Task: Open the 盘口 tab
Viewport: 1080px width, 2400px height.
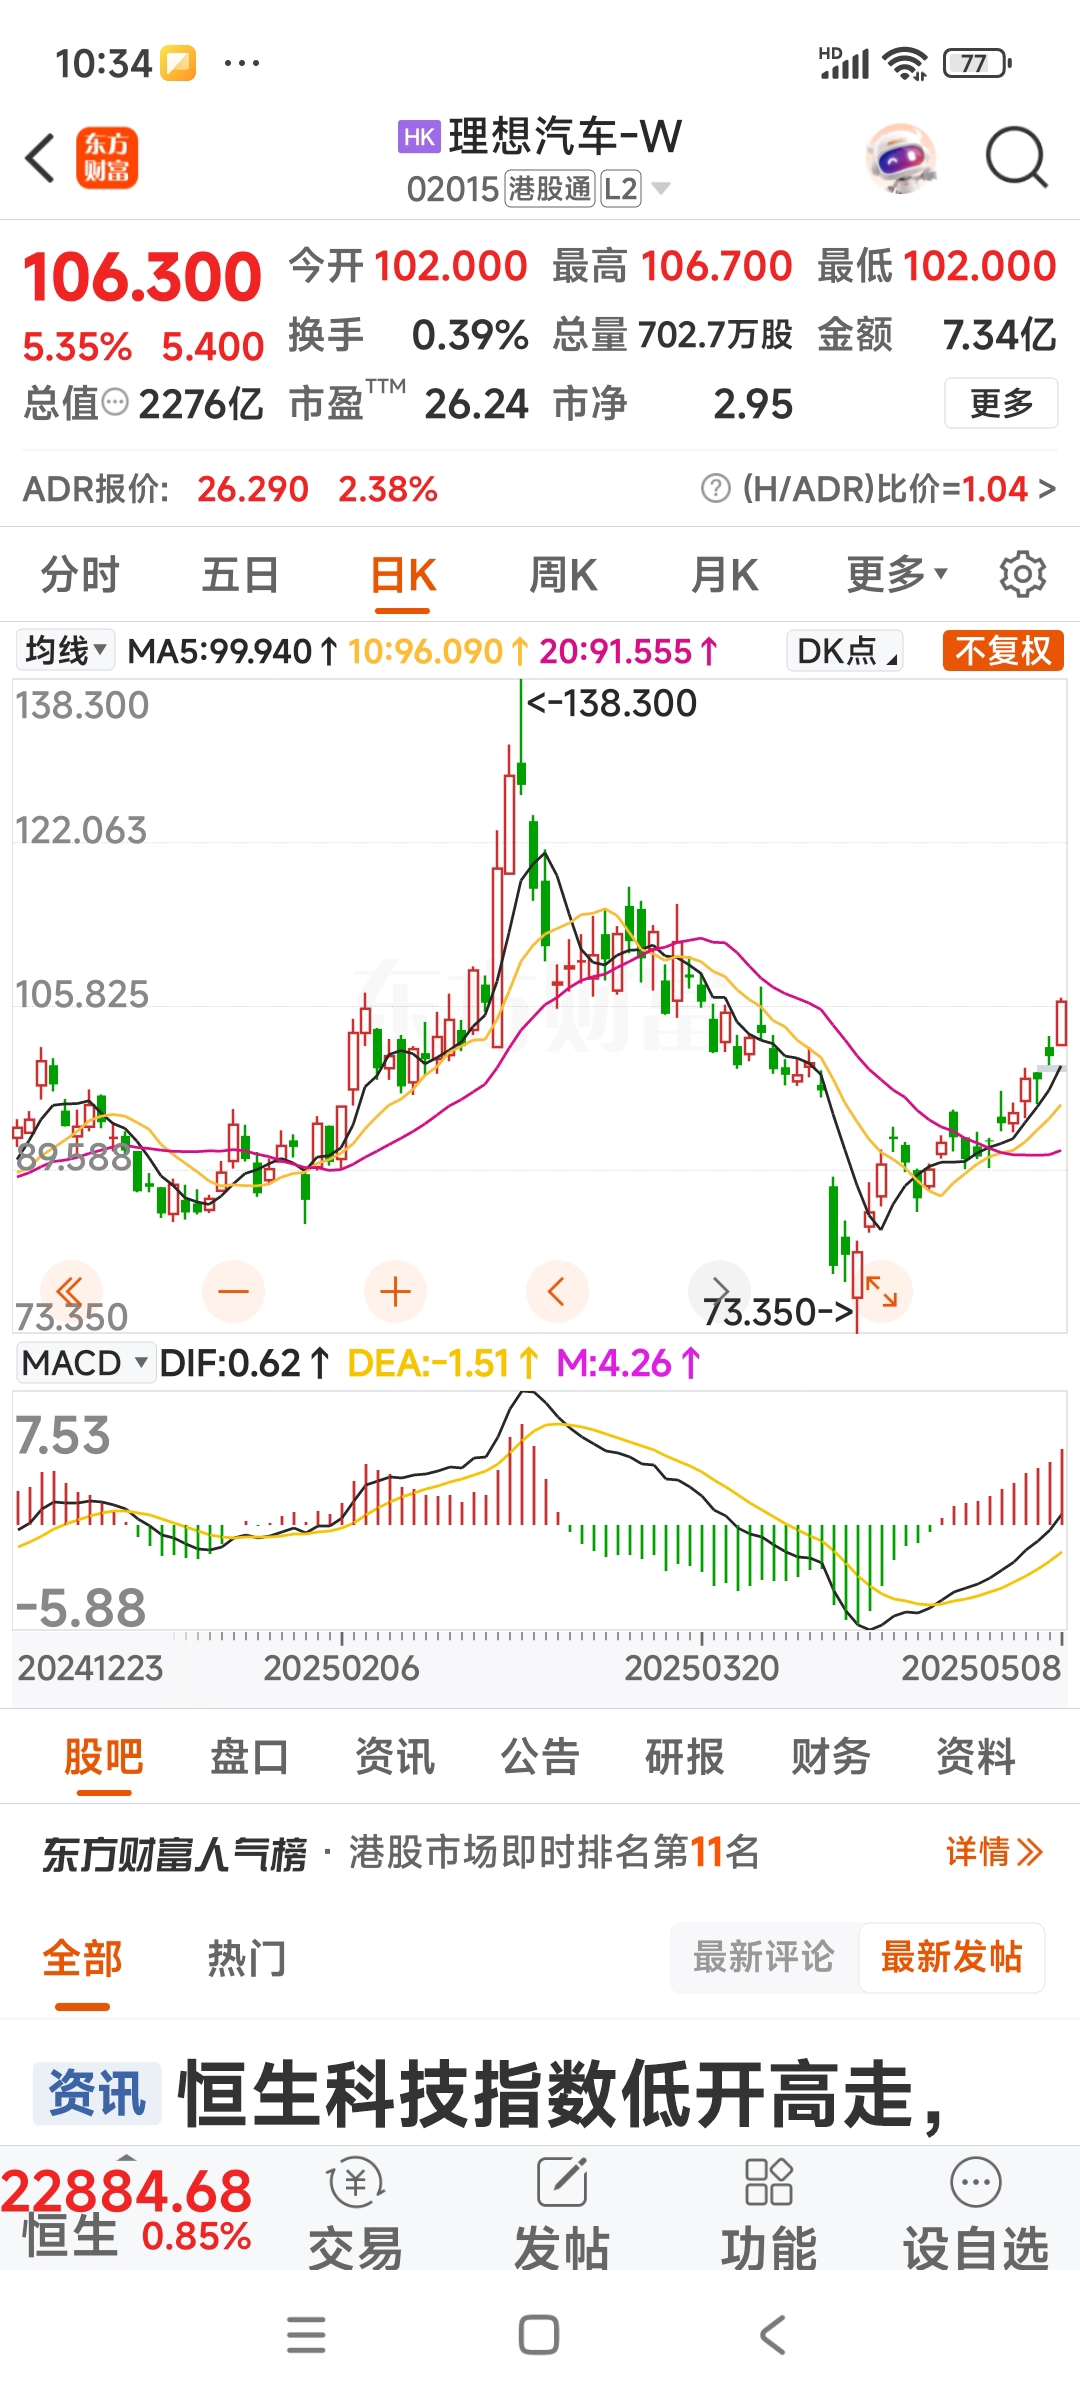Action: click(x=249, y=1757)
